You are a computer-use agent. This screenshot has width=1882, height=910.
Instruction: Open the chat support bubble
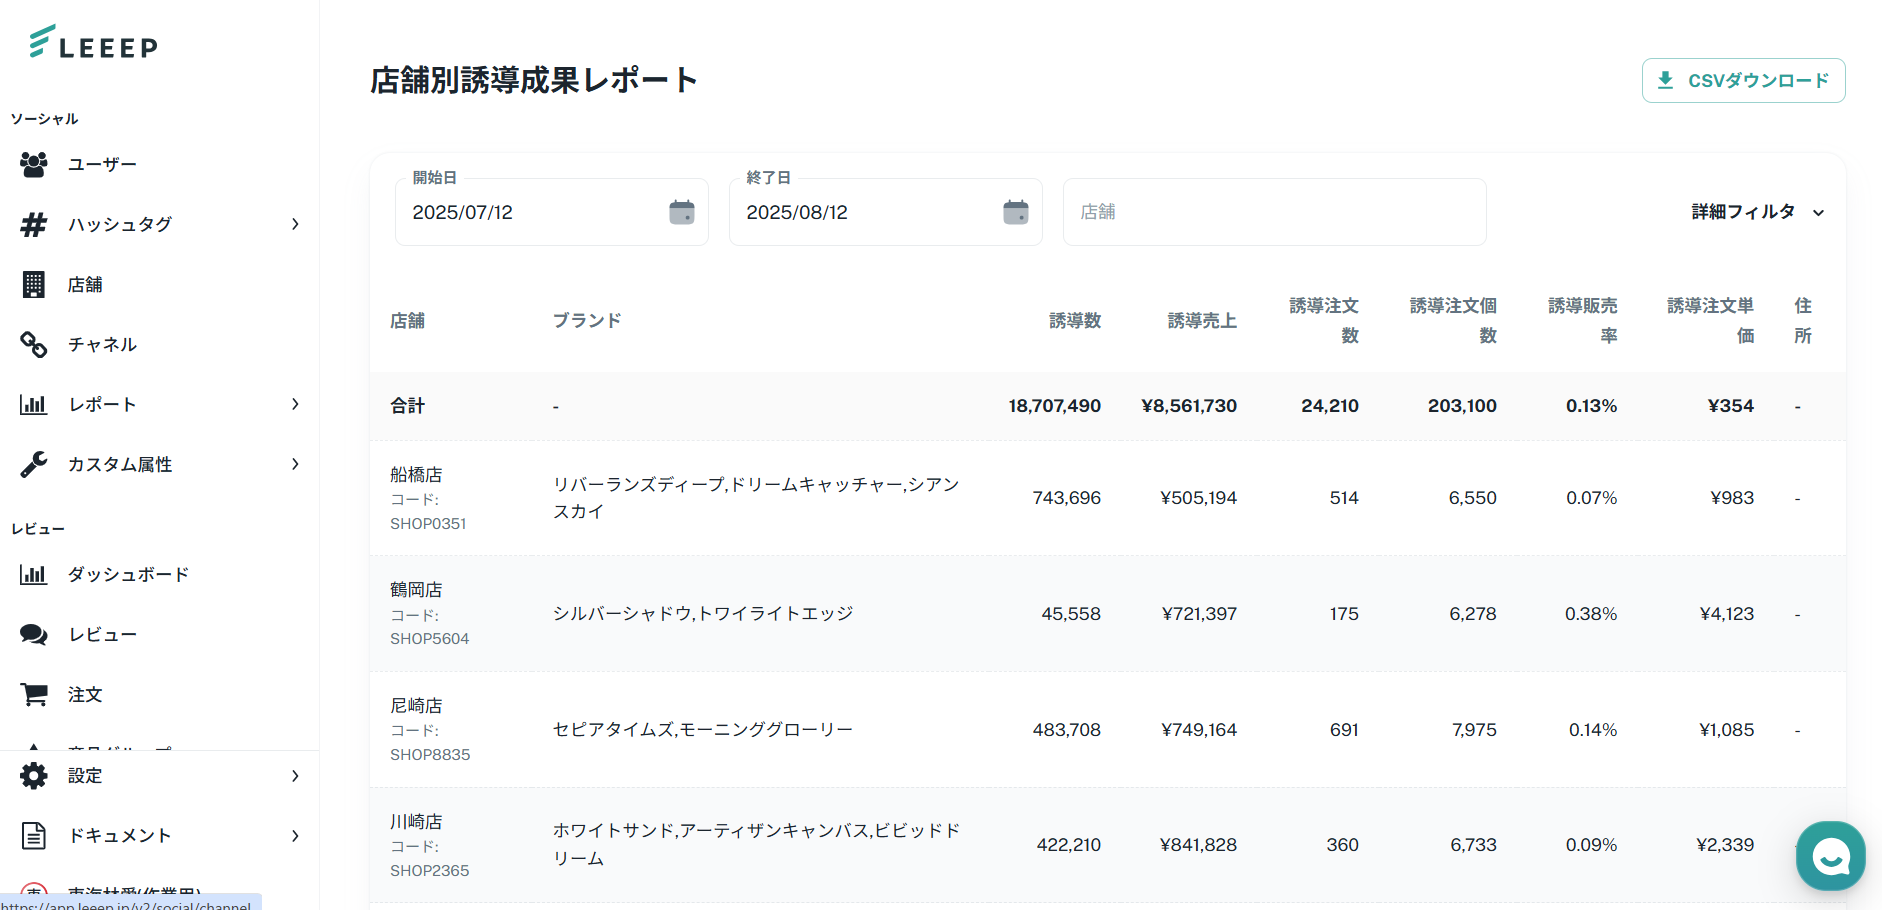click(x=1830, y=856)
